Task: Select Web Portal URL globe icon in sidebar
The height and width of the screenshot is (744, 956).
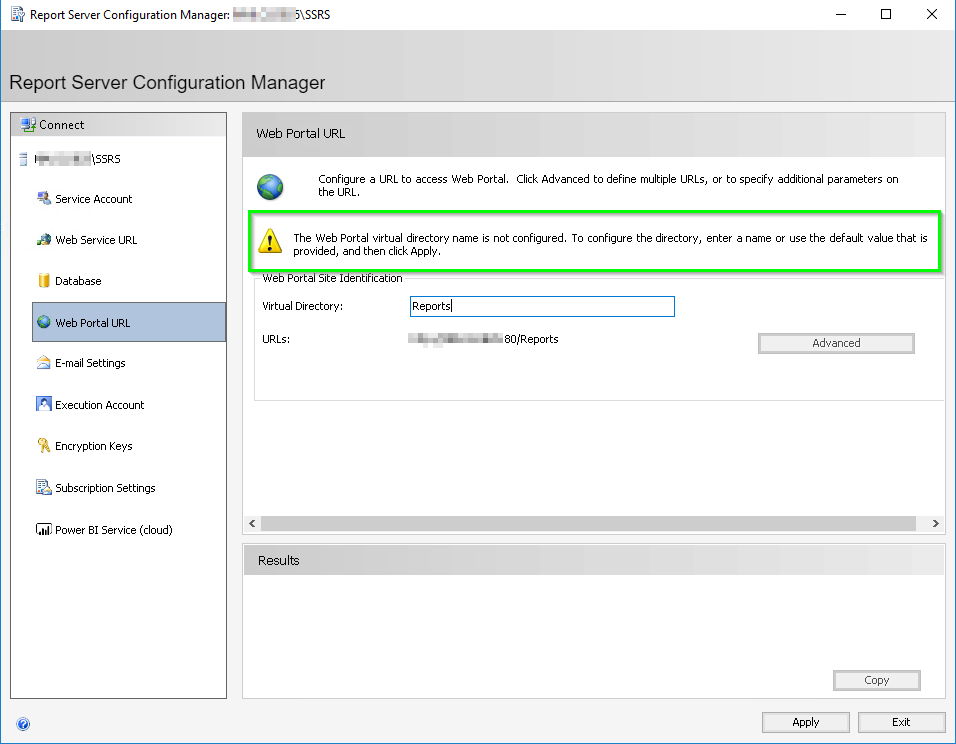Action: pos(44,322)
